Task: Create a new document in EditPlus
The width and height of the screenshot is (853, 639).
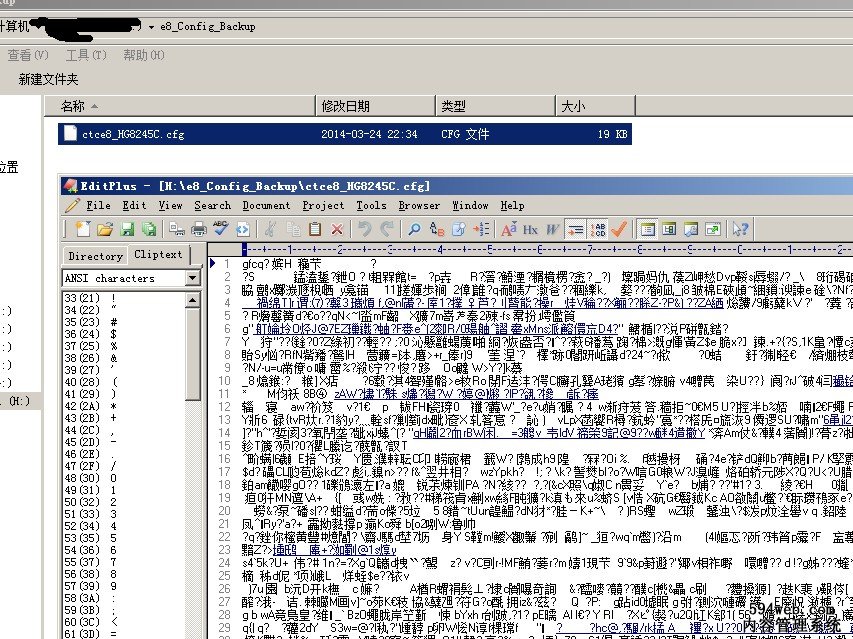Action: [83, 229]
